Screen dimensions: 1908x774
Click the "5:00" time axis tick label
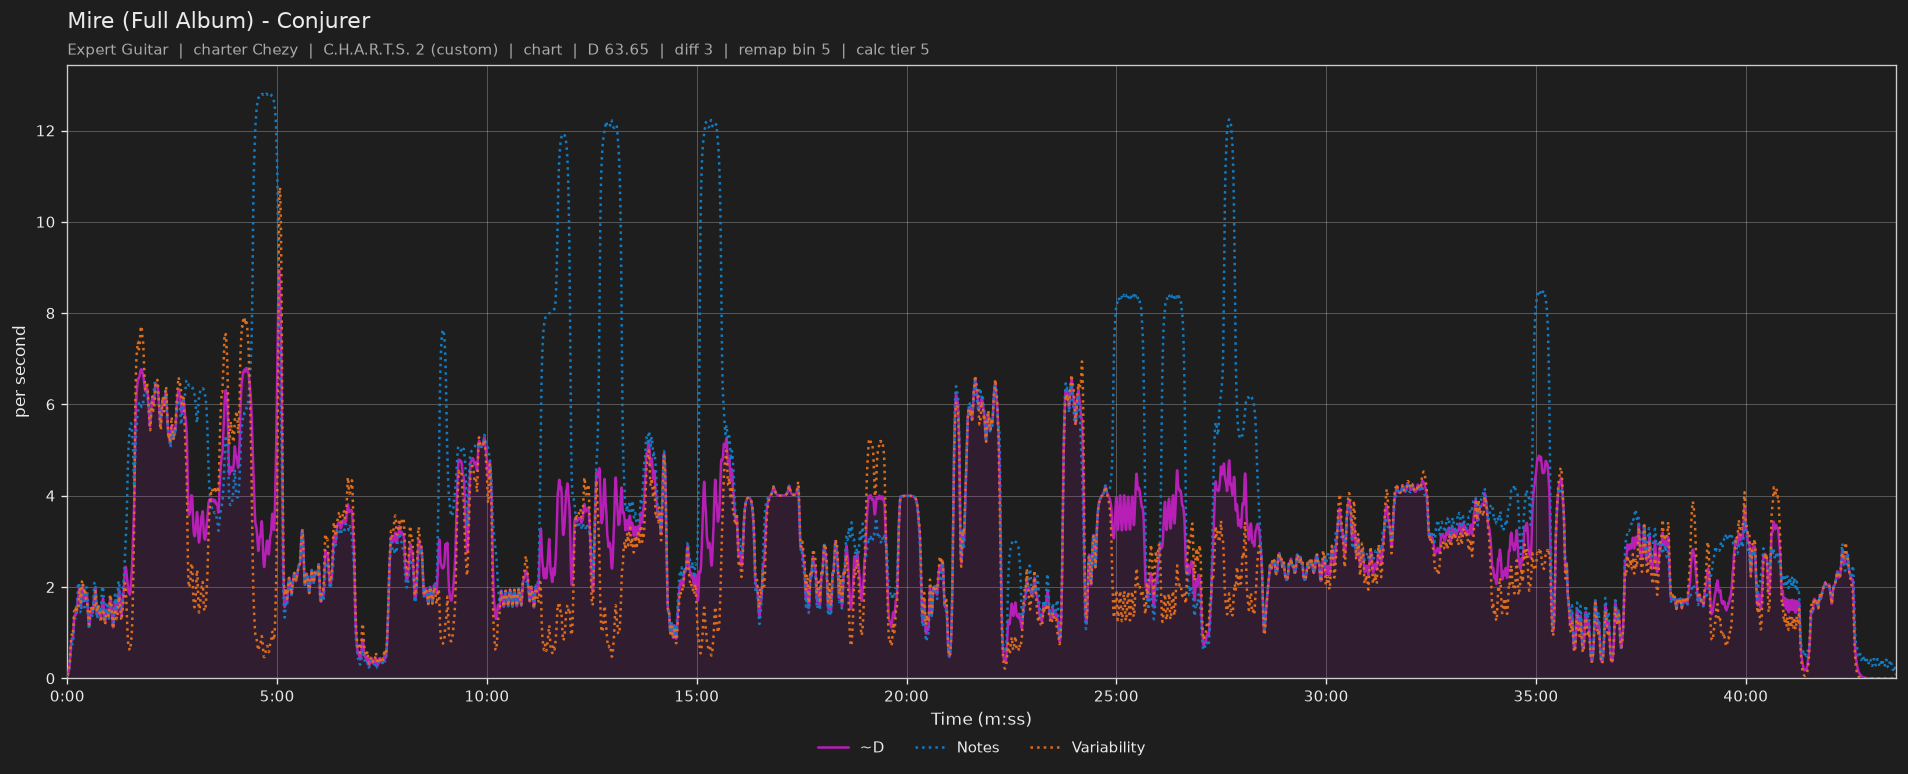(x=277, y=696)
